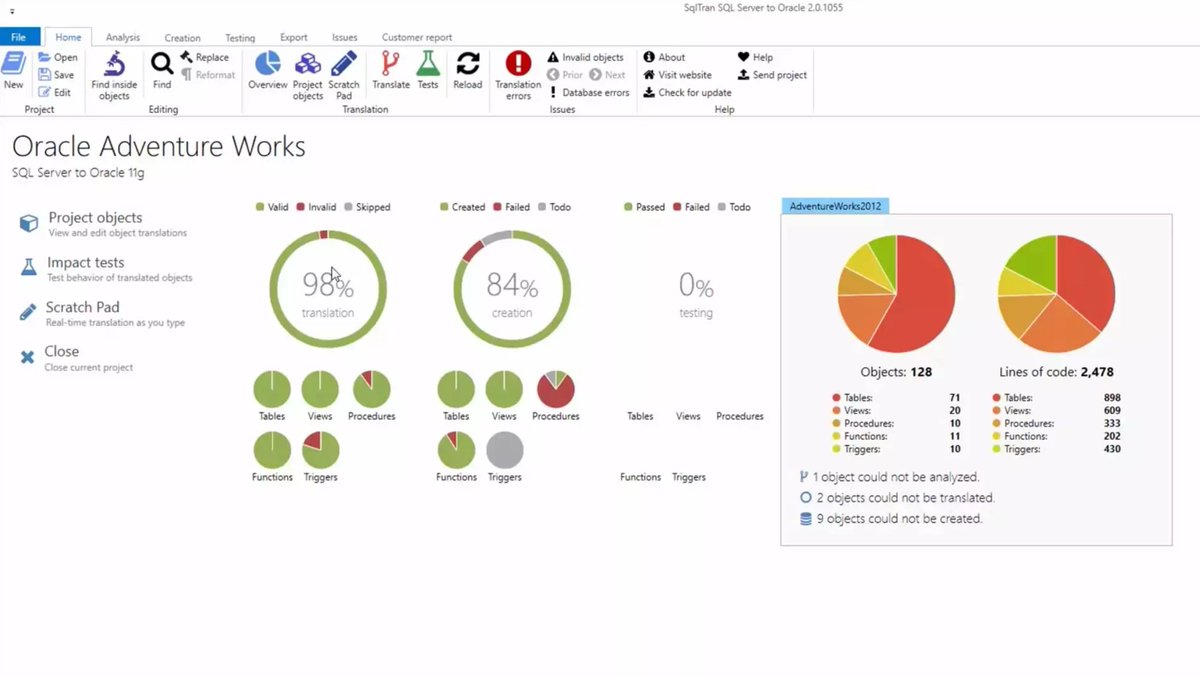Go to Prior issue
Viewport: 1200px width, 677px height.
pos(565,75)
